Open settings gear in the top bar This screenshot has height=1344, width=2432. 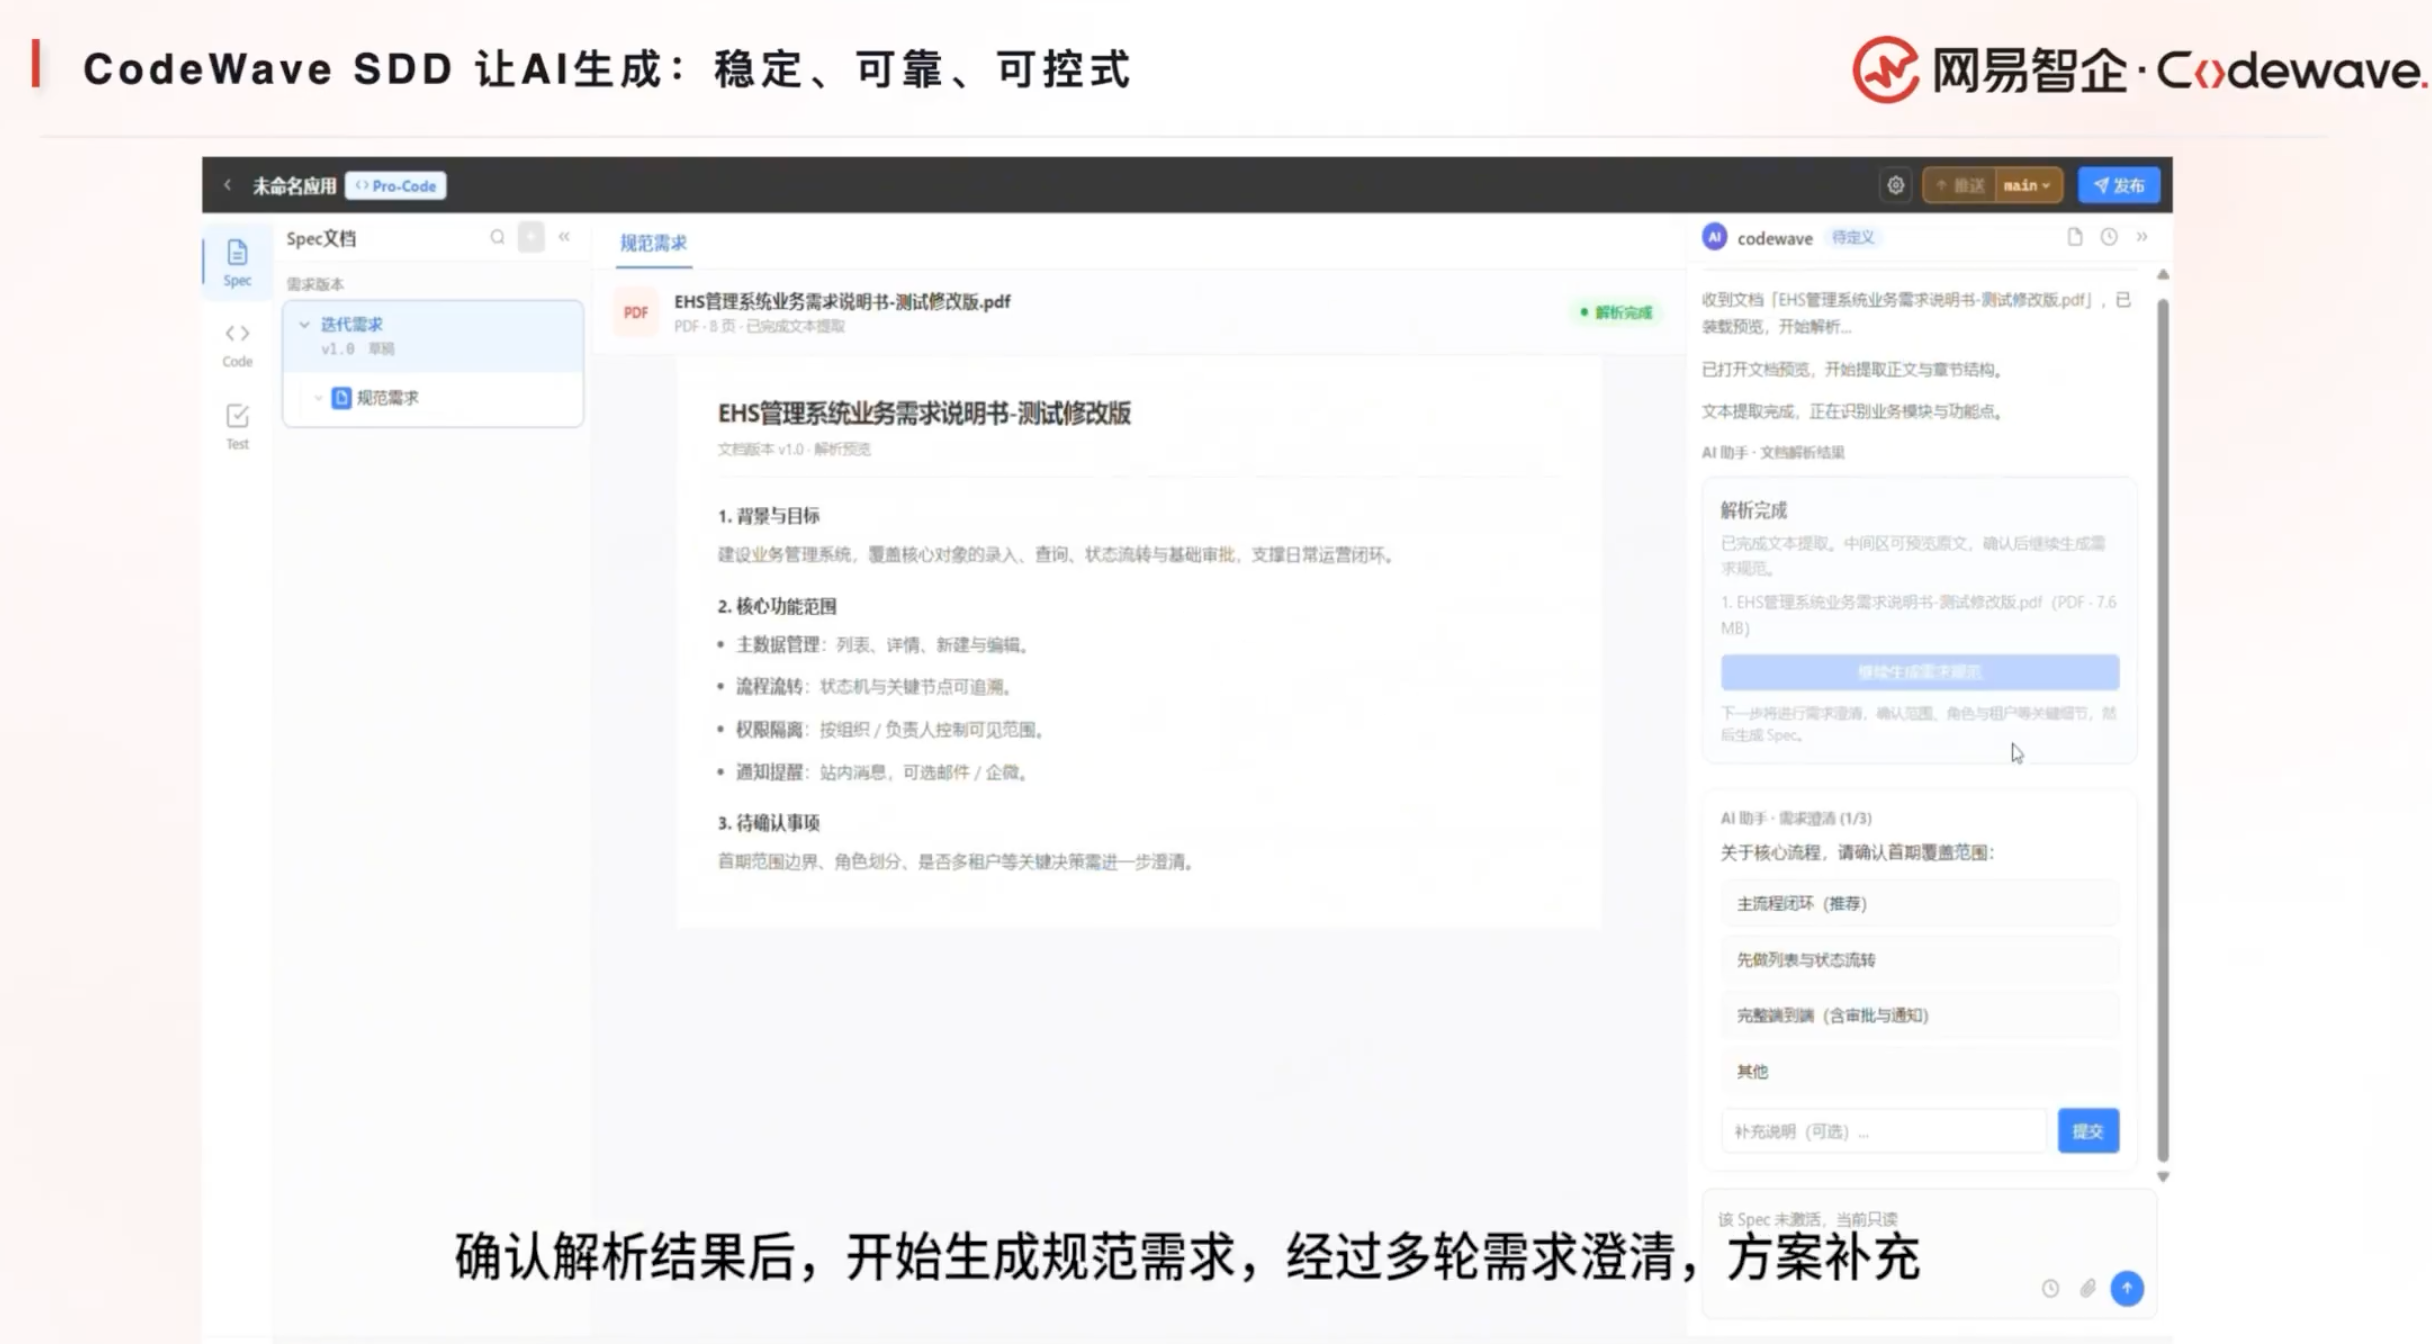[1895, 185]
